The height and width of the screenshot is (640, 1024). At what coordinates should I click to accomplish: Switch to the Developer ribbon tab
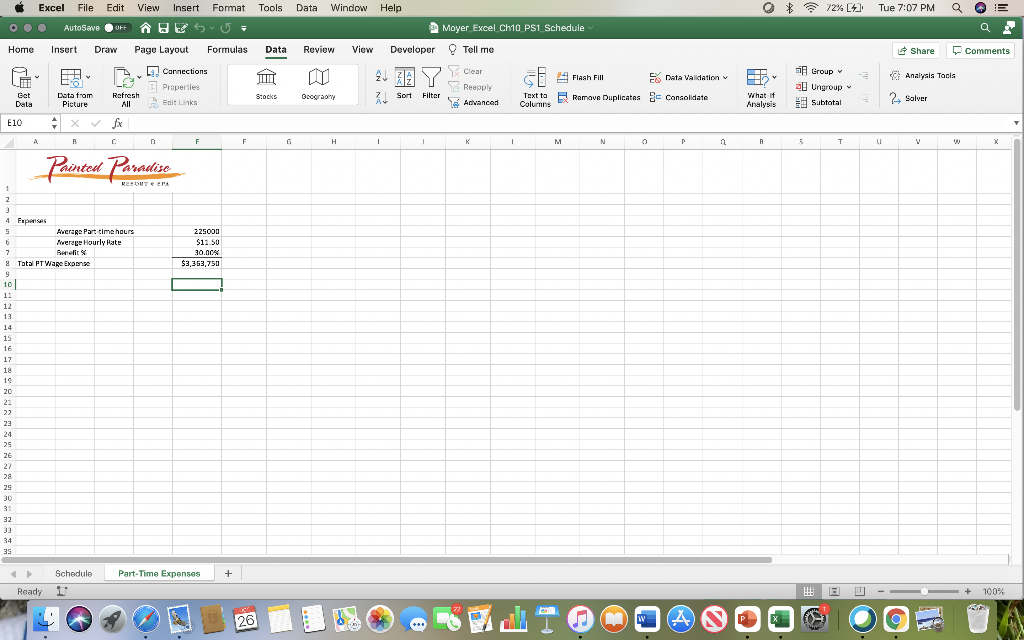412,50
